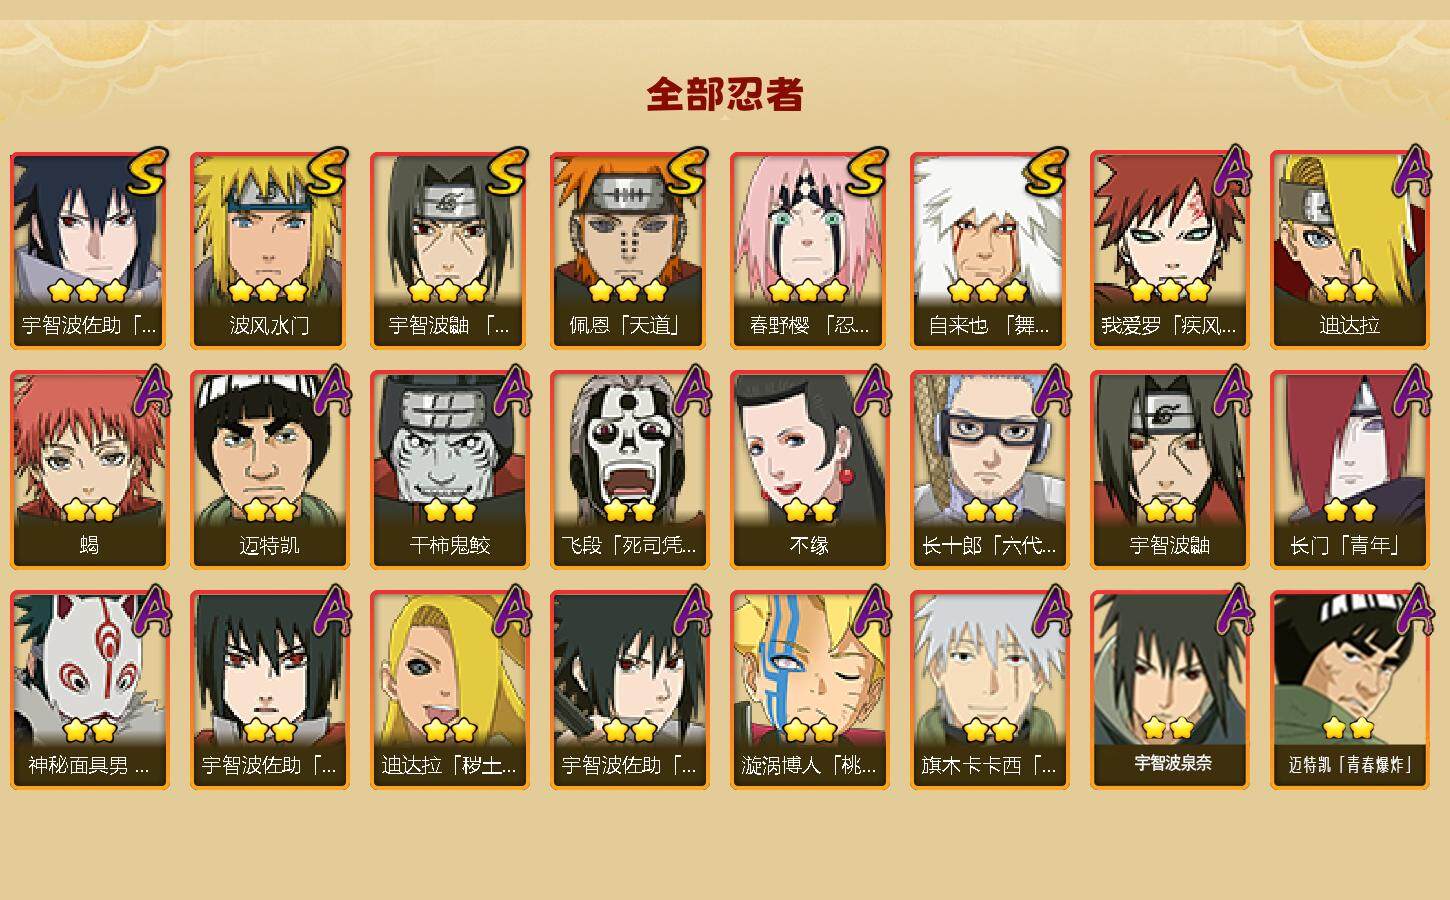Screen dimensions: 1450x900
Task: Choose the 漩涡博人 ninja card
Action: click(x=809, y=690)
